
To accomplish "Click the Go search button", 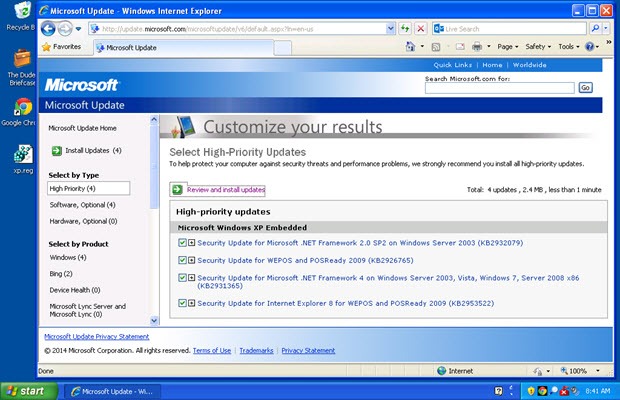I will (x=585, y=88).
